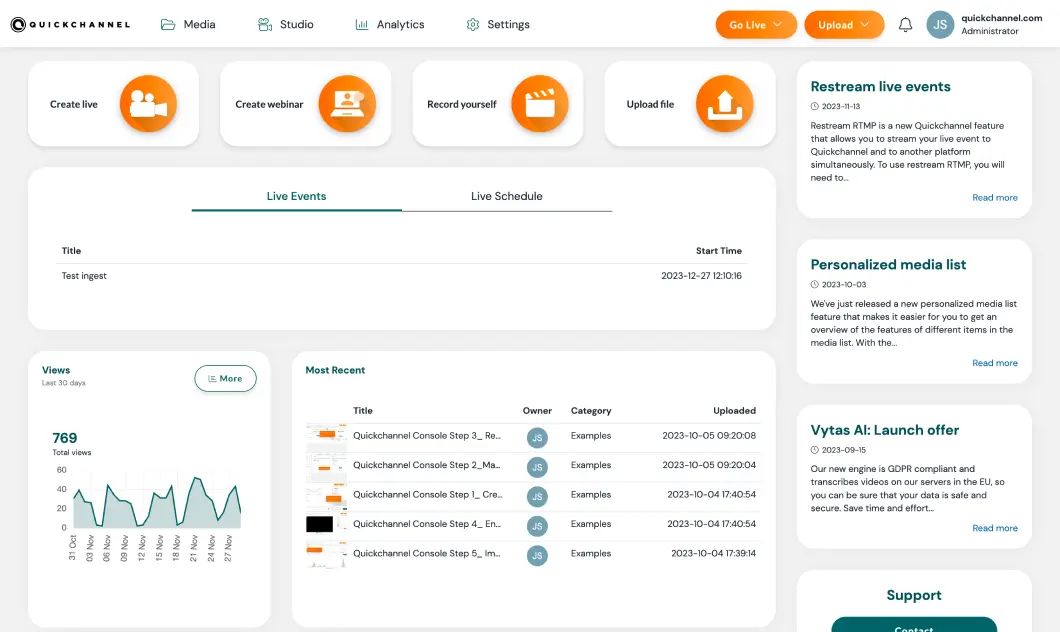
Task: Click the Quickchannel logo in header
Action: click(70, 25)
